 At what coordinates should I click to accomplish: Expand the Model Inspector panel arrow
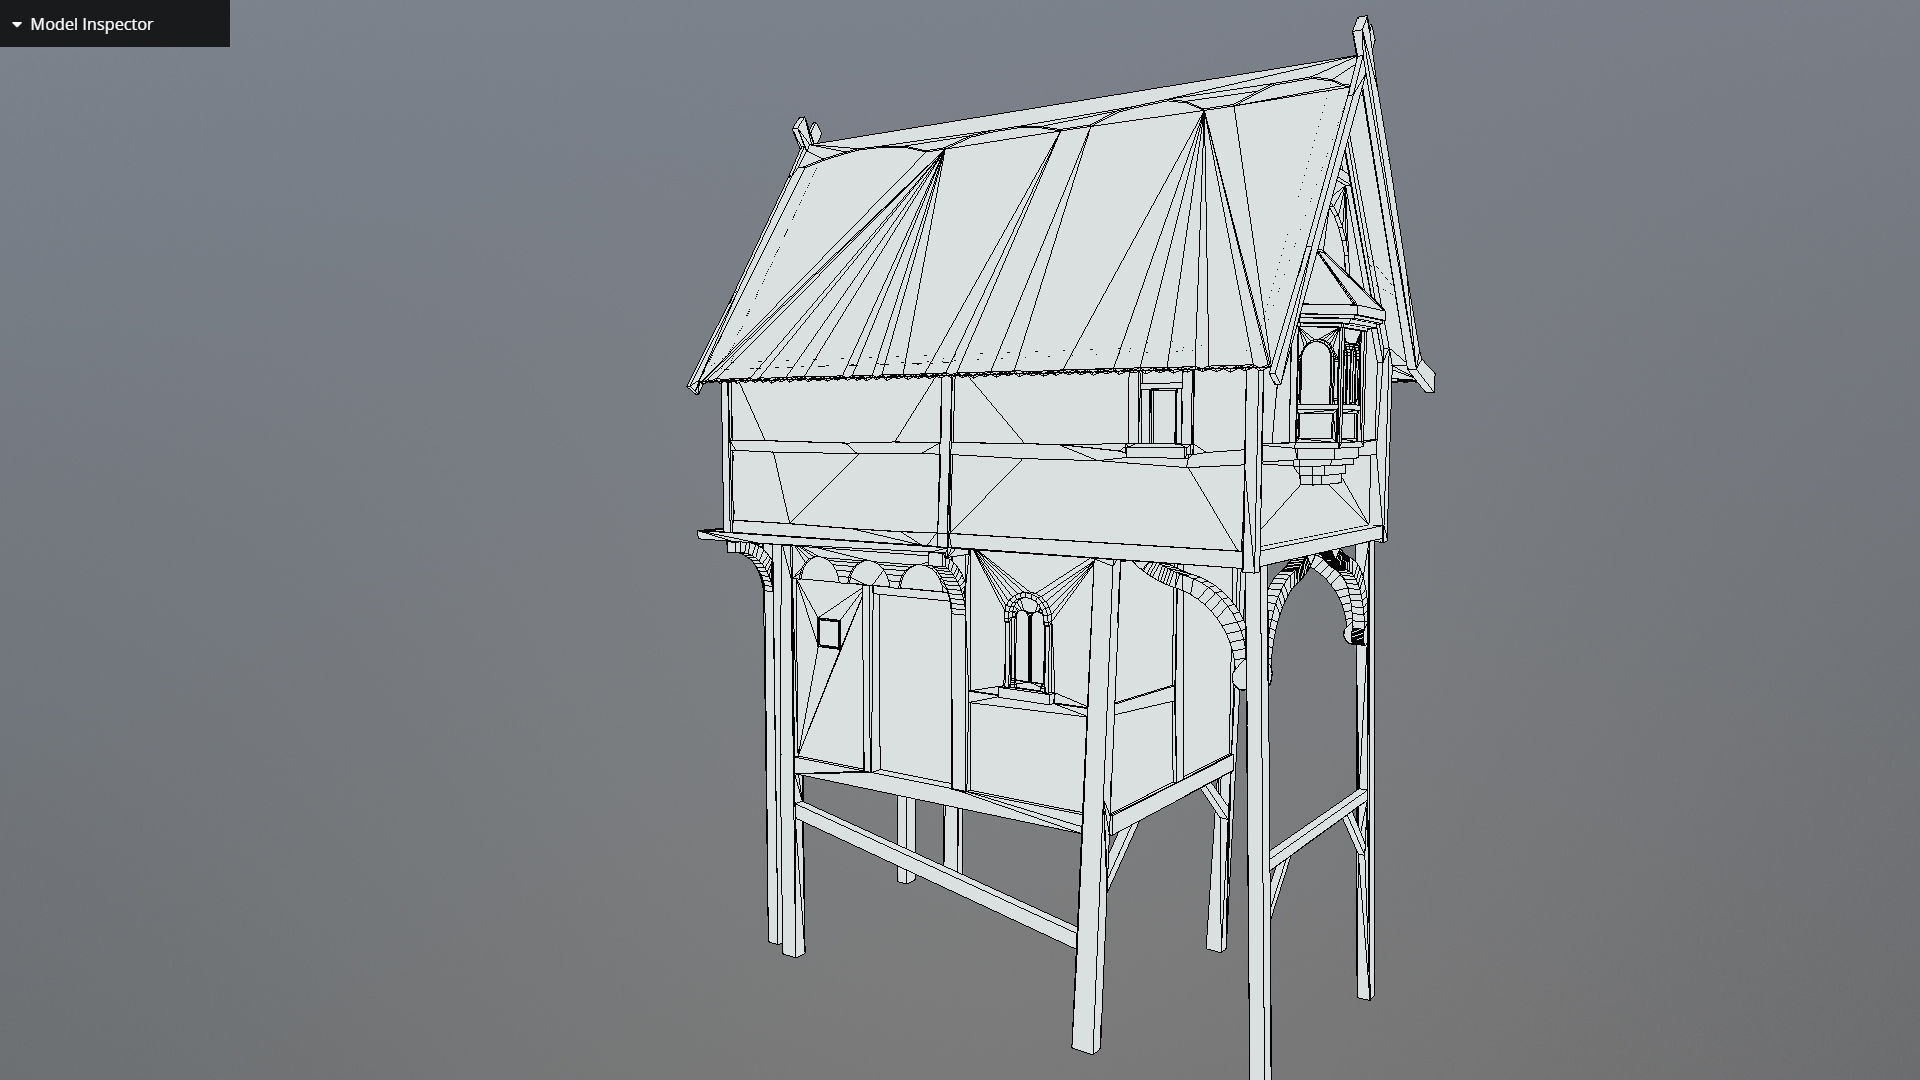tap(17, 25)
